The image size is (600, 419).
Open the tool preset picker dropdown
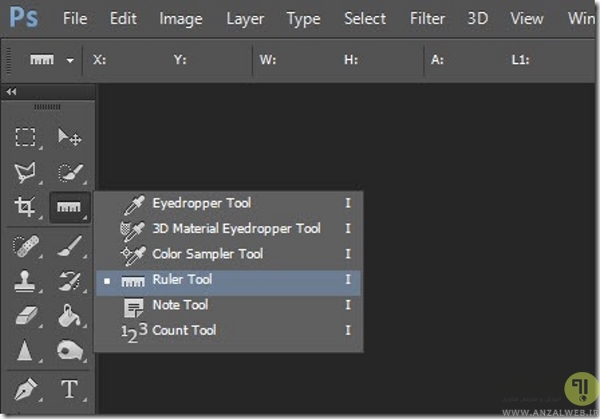(70, 60)
